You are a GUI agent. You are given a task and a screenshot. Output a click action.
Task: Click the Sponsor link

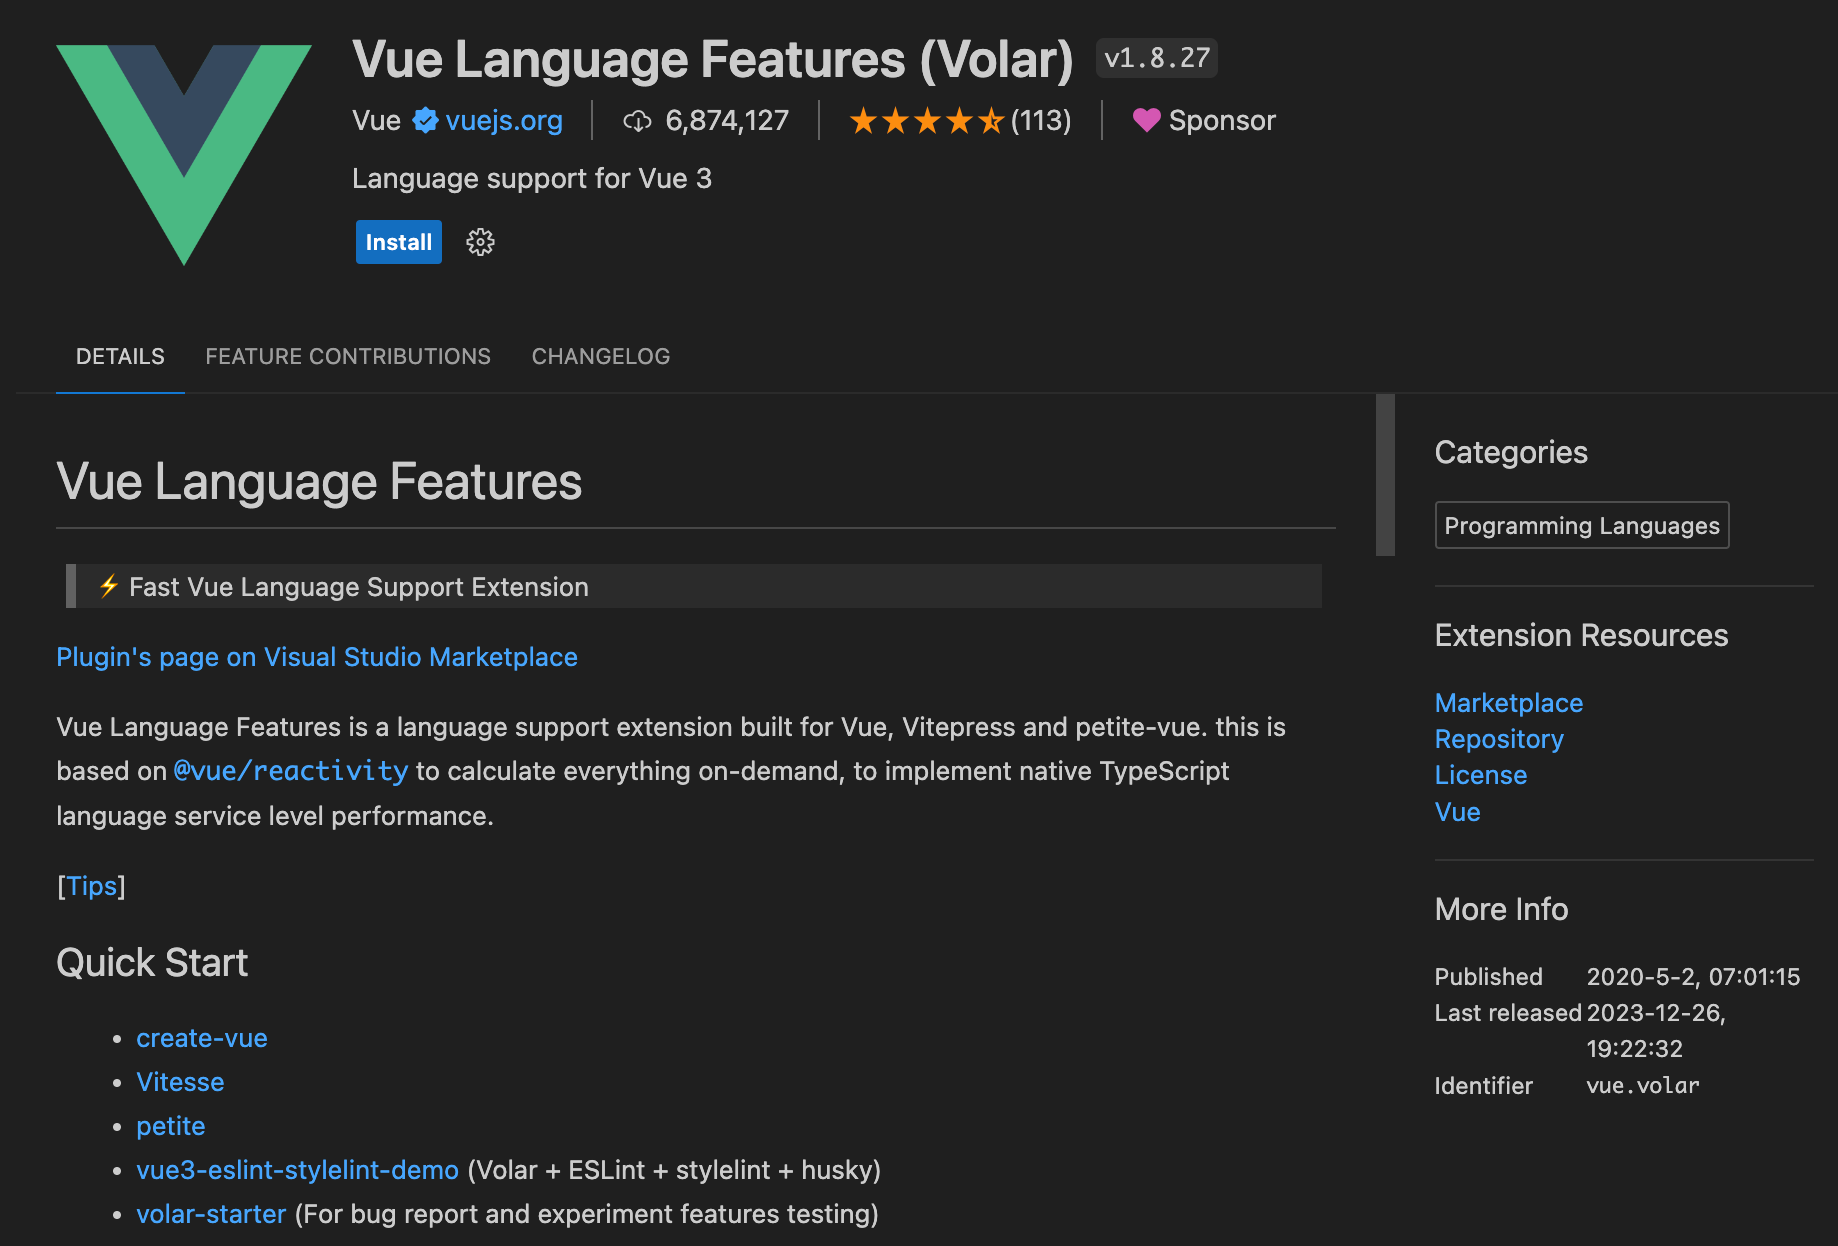1222,120
